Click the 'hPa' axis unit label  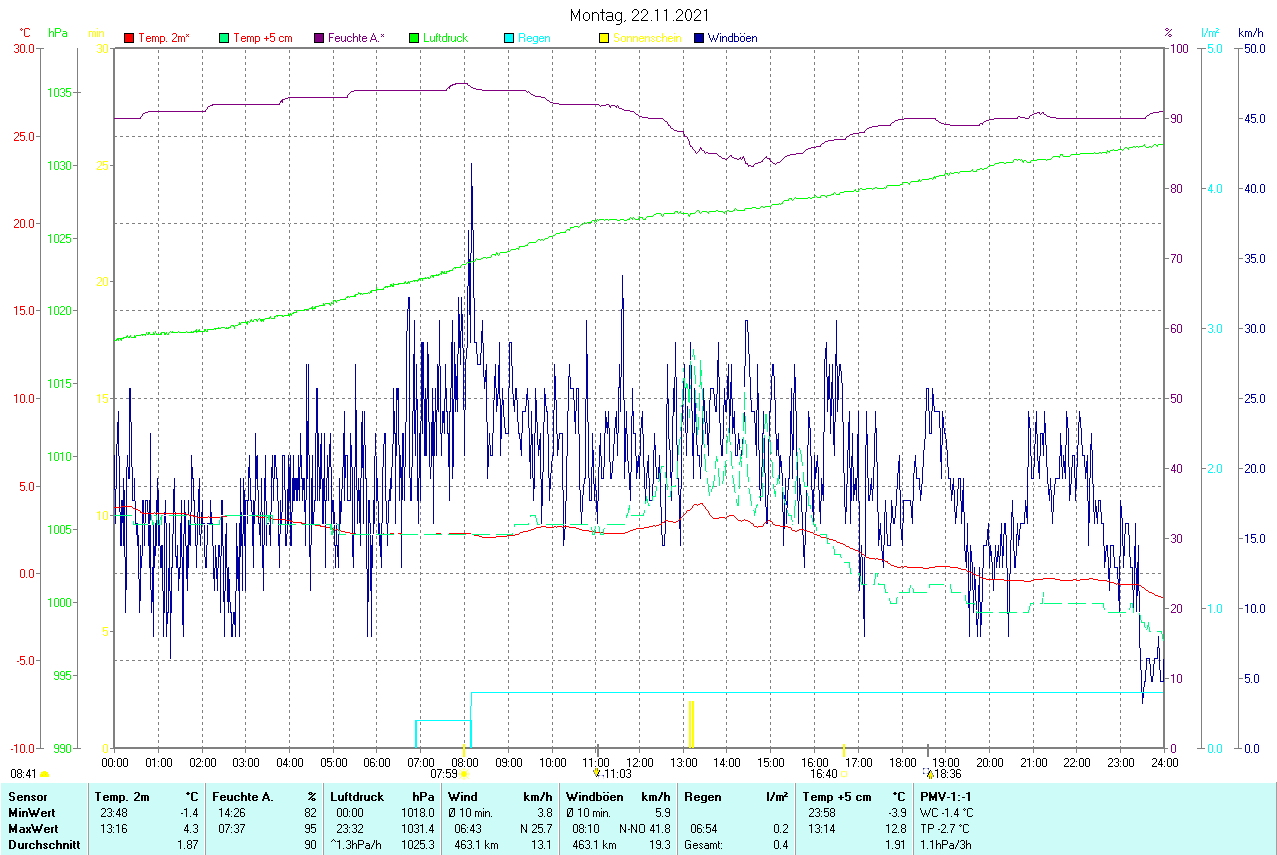click(58, 32)
